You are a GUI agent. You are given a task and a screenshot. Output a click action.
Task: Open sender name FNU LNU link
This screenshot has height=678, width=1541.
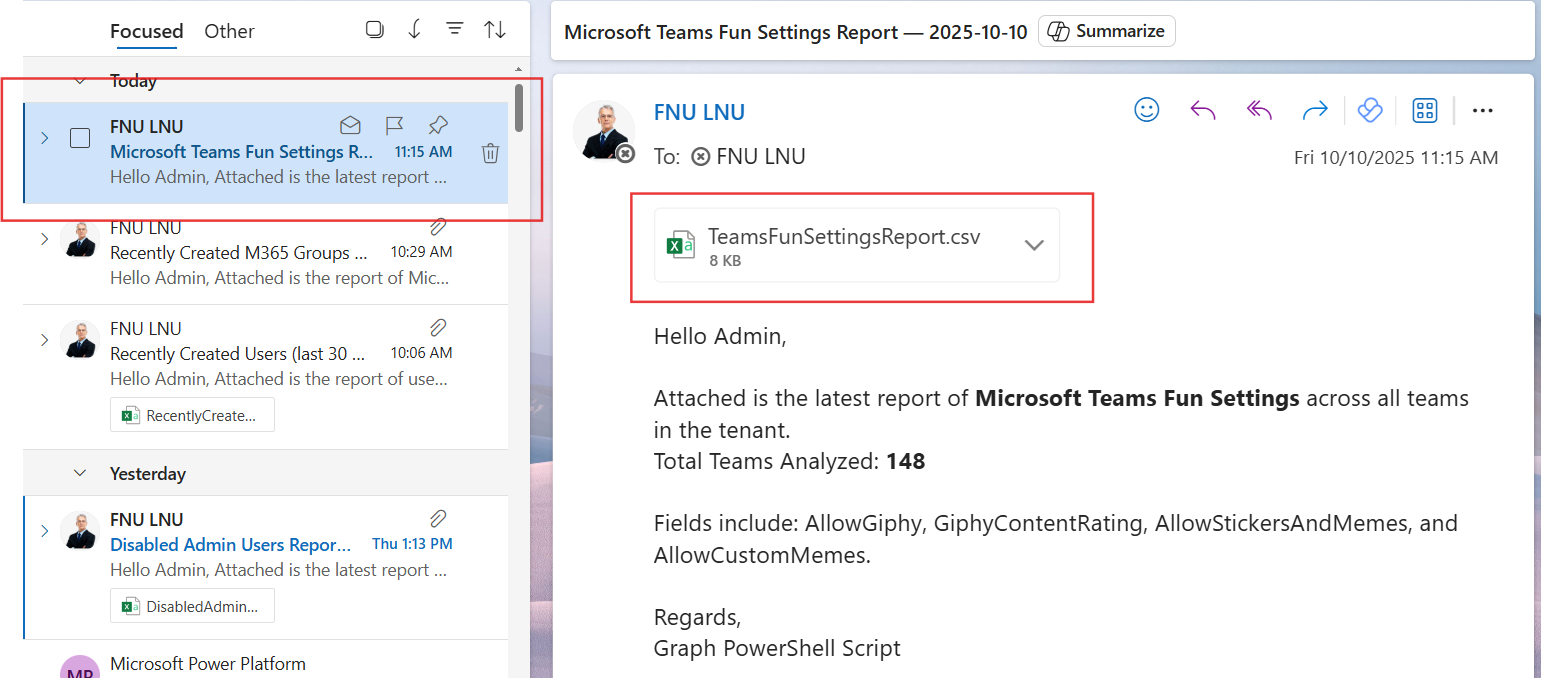pyautogui.click(x=699, y=112)
